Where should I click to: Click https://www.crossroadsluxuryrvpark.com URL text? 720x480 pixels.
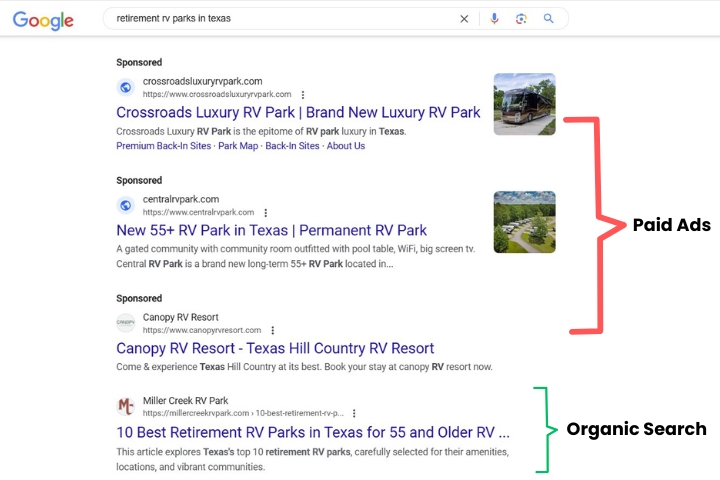pos(217,94)
